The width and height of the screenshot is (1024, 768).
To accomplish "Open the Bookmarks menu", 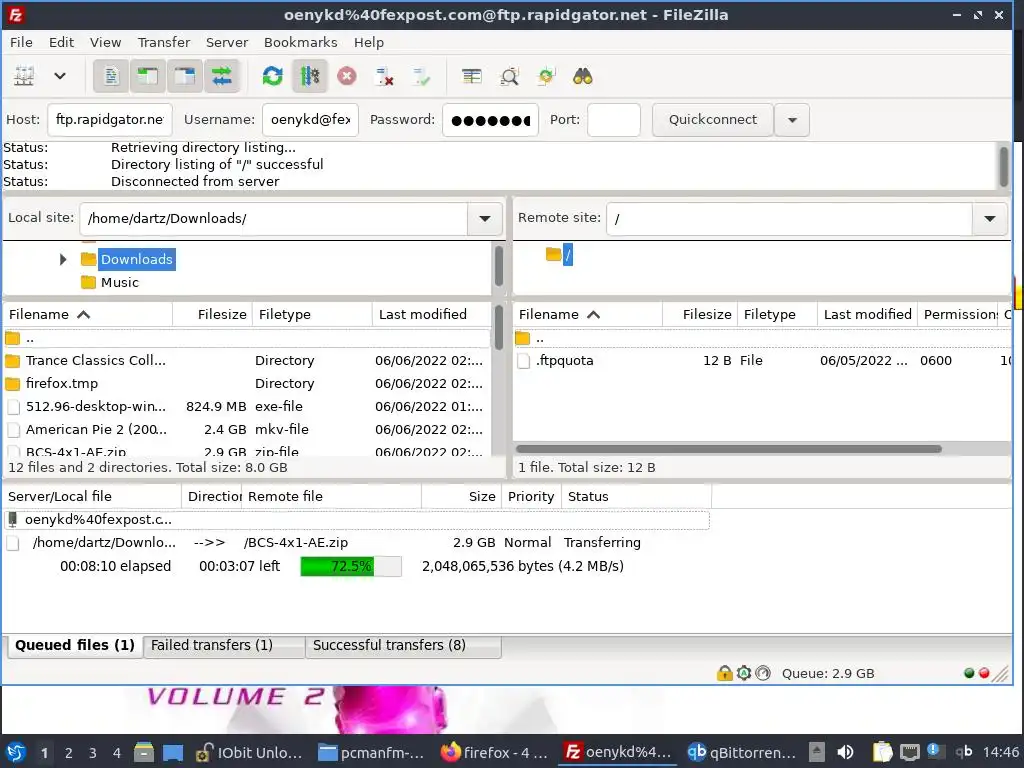I will coord(300,42).
